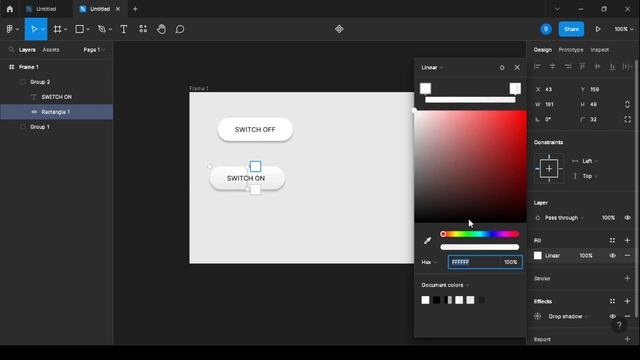Hide the Drop shadow effect
Screen dimensions: 640x360
pos(613,316)
